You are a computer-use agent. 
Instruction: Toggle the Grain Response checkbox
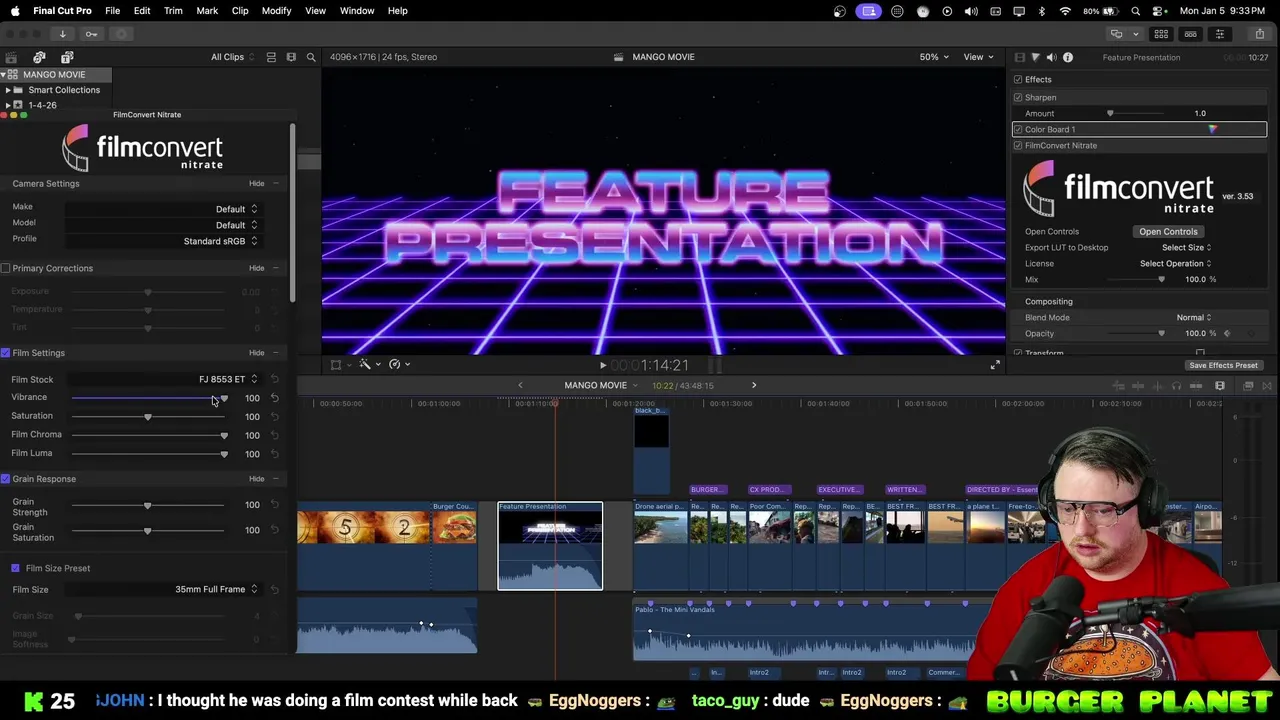tap(6, 479)
